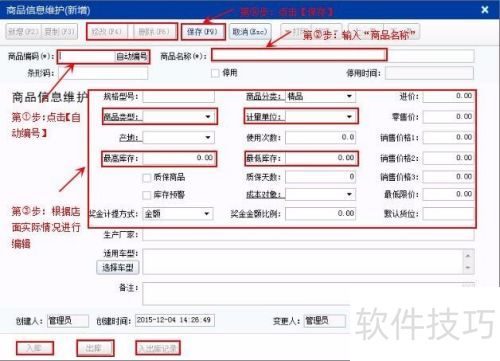Image resolution: width=500 pixels, height=361 pixels.
Task: Click the 奖金金额比例 field
Action: [320, 214]
